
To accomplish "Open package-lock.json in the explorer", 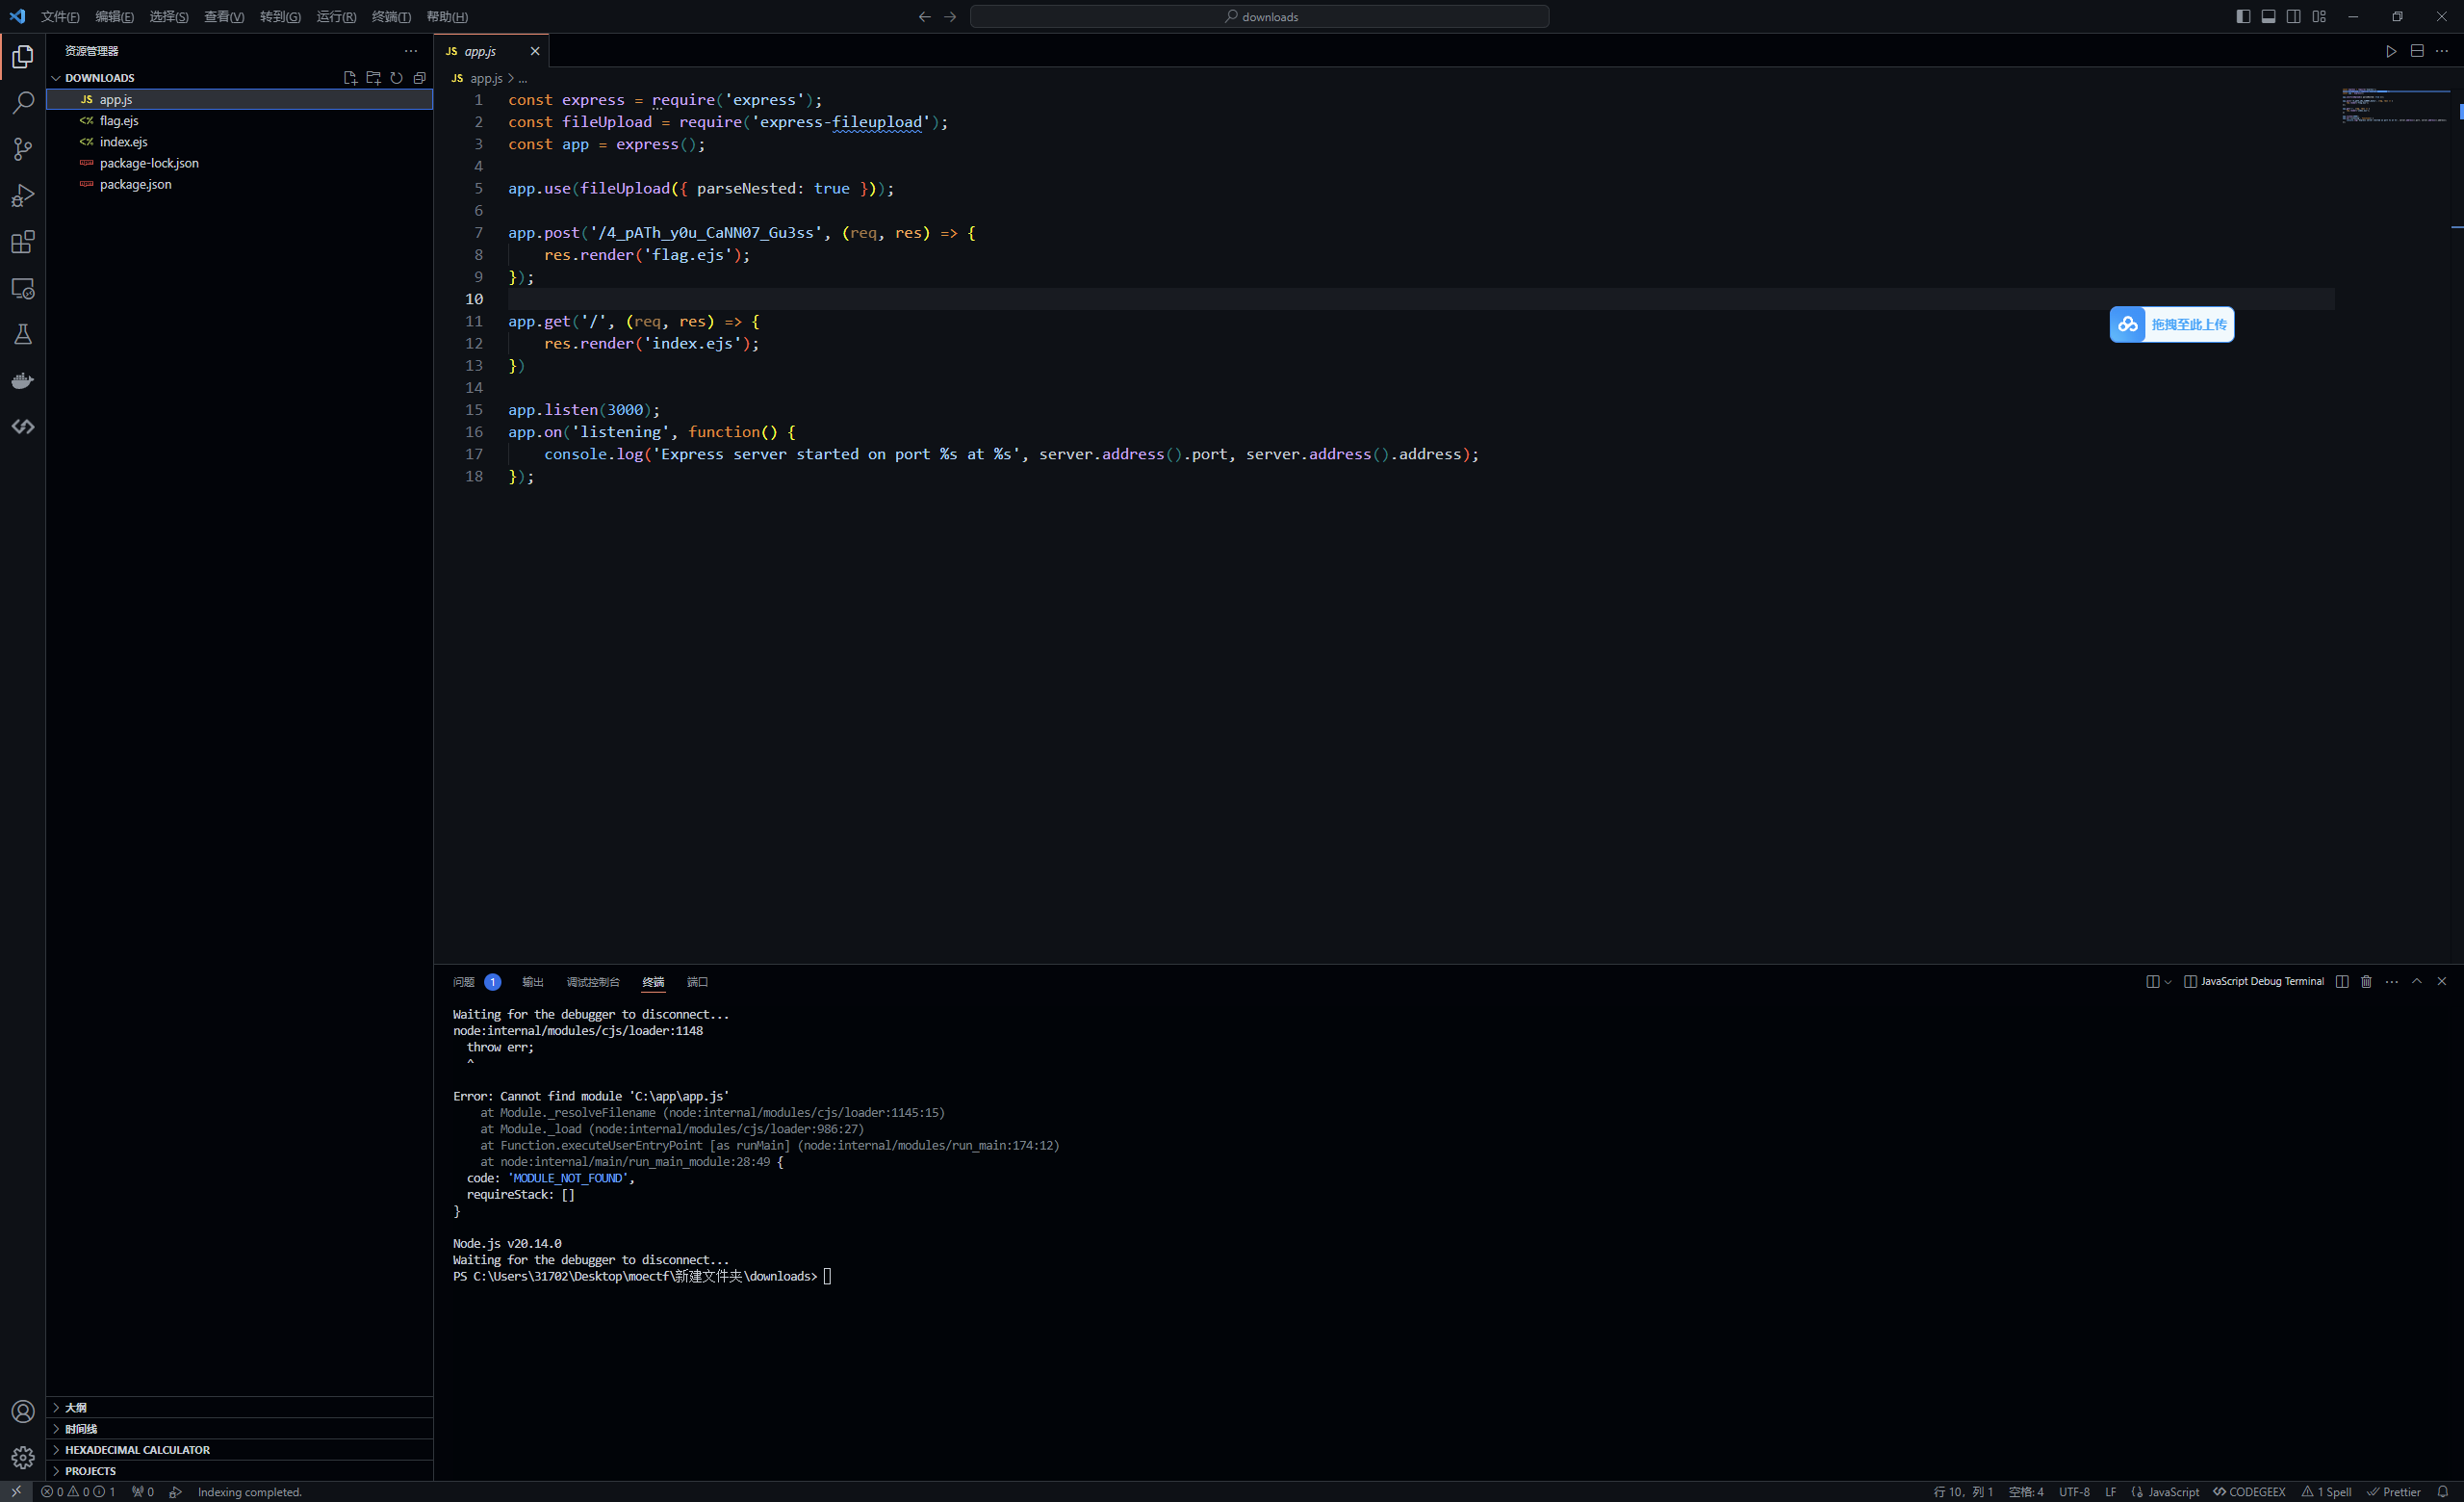I will click(x=240, y=163).
